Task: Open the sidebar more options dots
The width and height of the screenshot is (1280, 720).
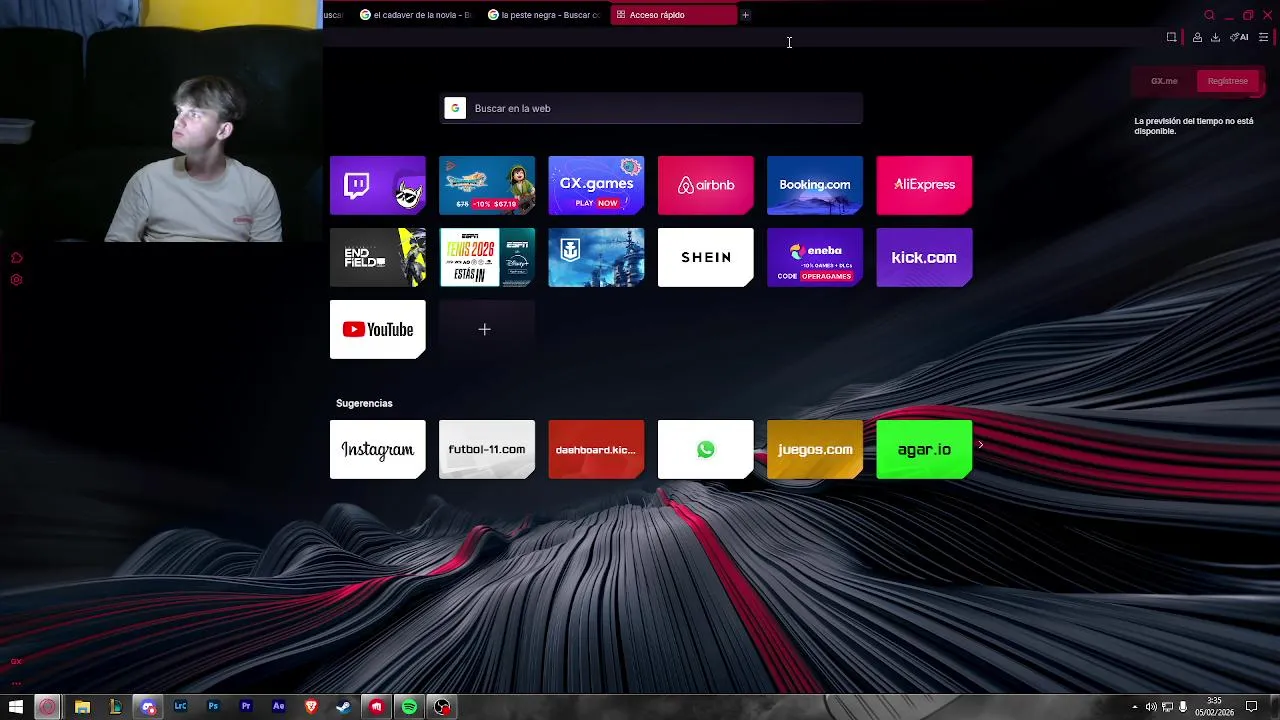Action: (16, 683)
